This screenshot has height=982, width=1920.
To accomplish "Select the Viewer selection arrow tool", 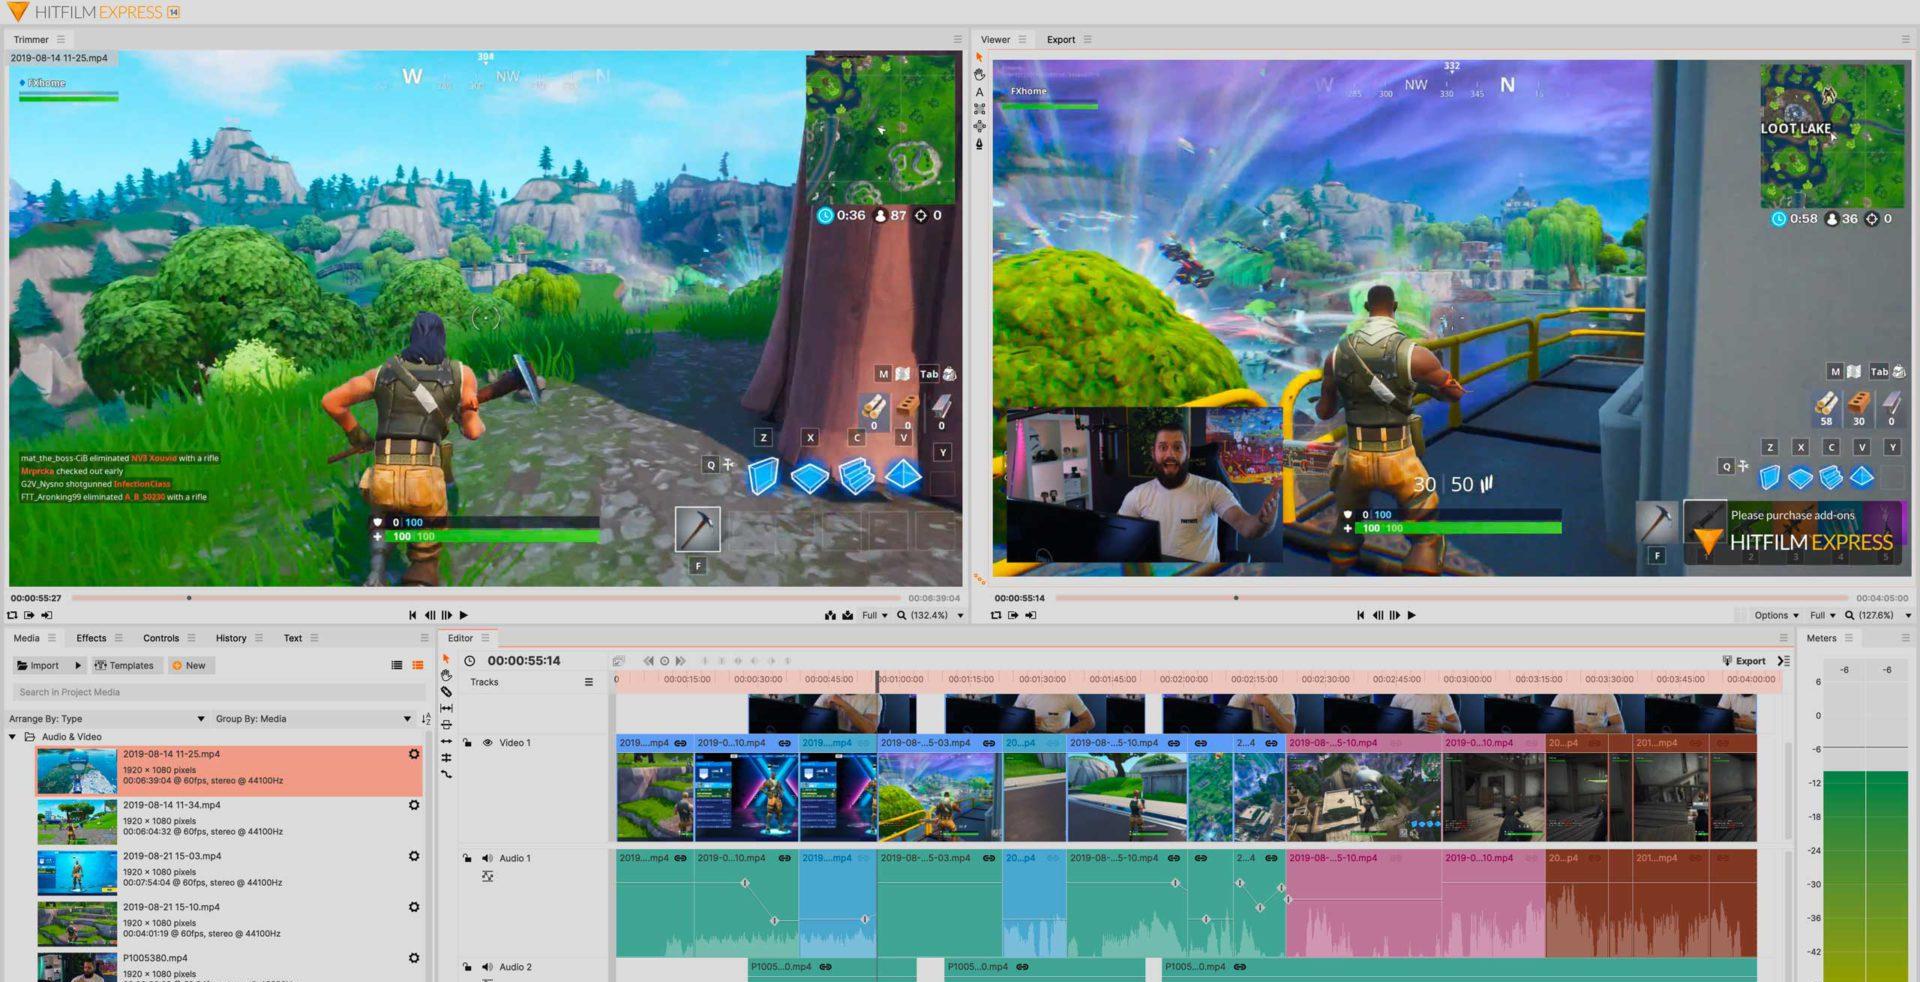I will pyautogui.click(x=979, y=58).
